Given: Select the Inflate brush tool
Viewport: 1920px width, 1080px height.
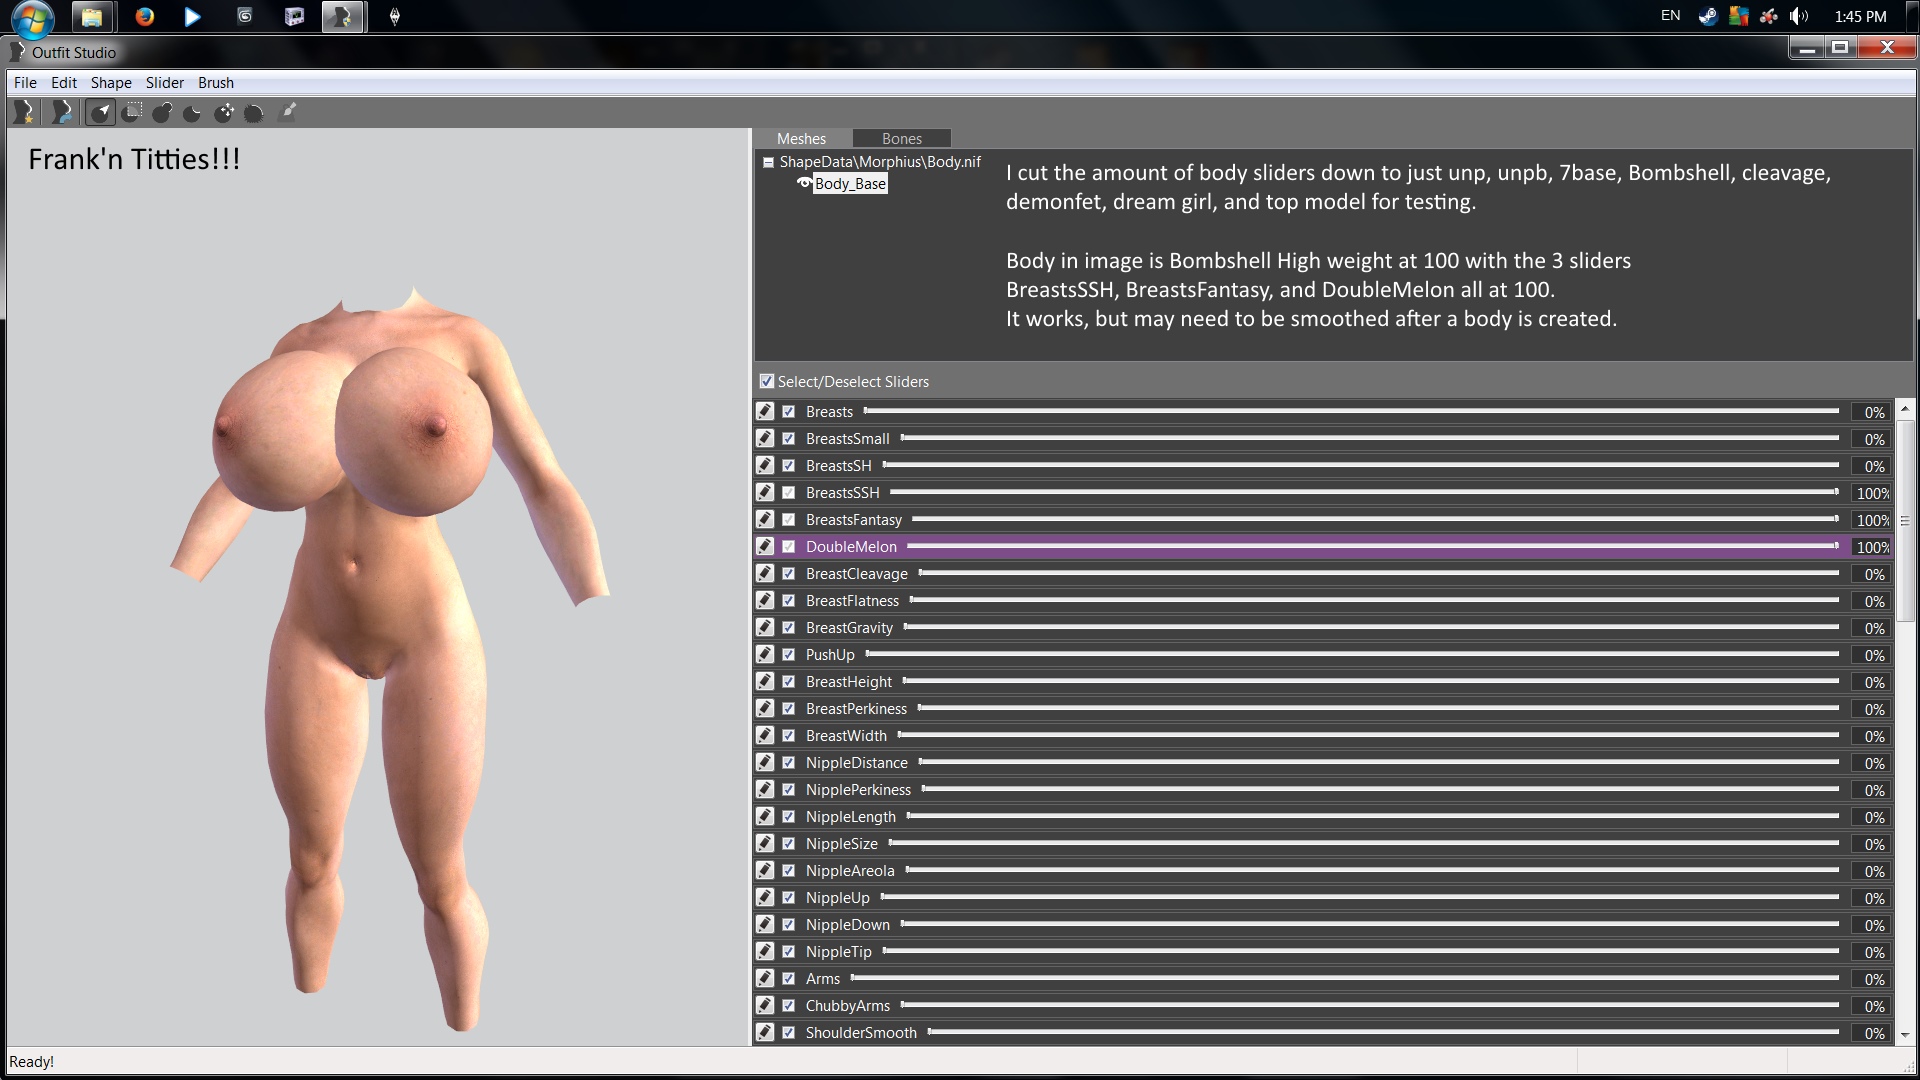Looking at the screenshot, I should click(x=162, y=113).
